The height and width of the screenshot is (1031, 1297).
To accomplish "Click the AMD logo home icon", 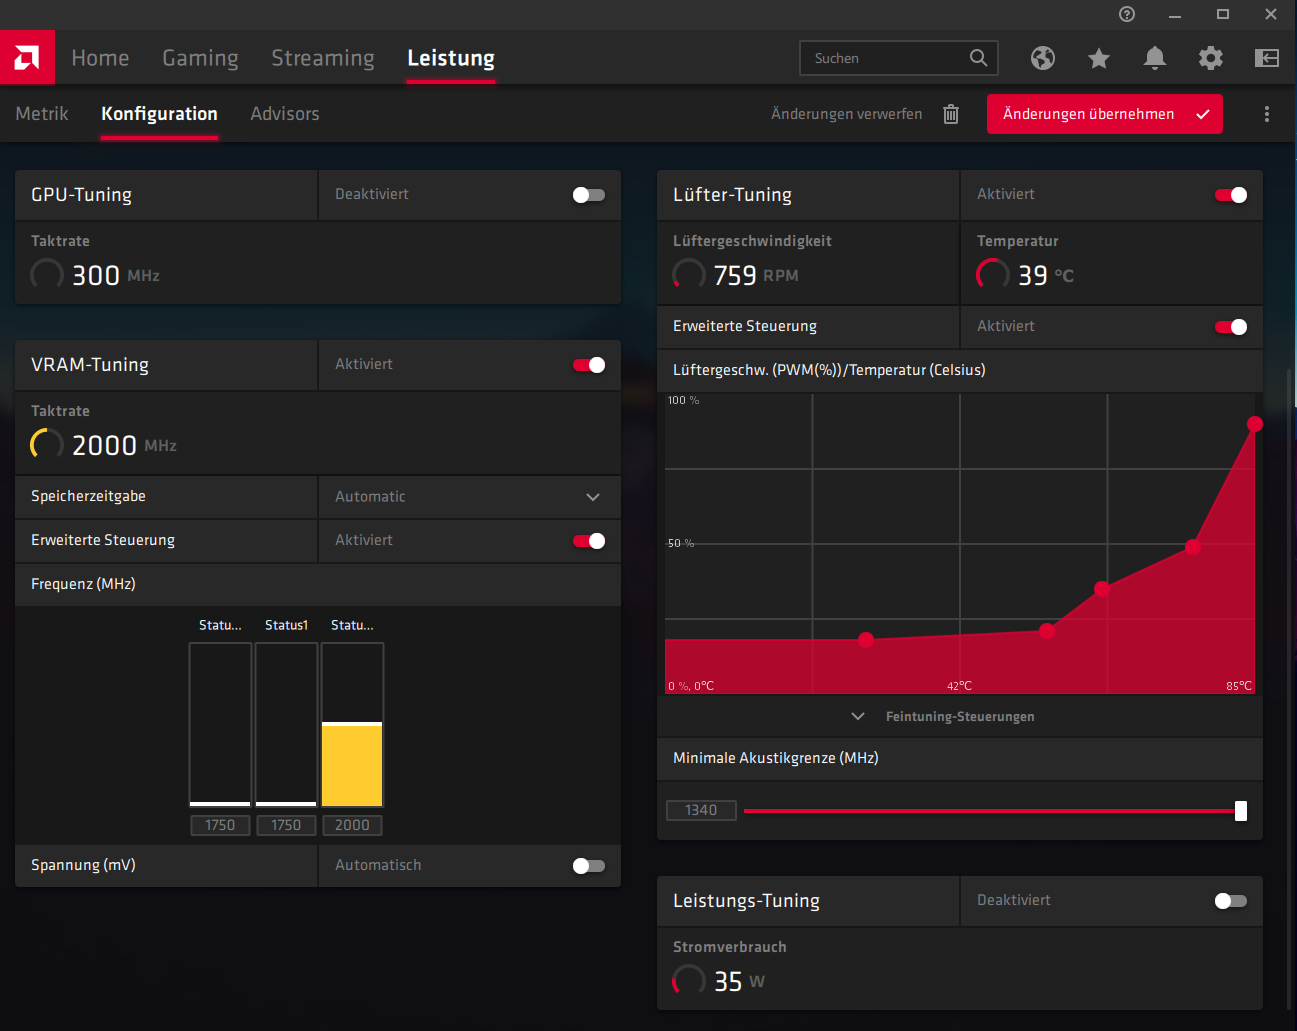I will [x=27, y=57].
